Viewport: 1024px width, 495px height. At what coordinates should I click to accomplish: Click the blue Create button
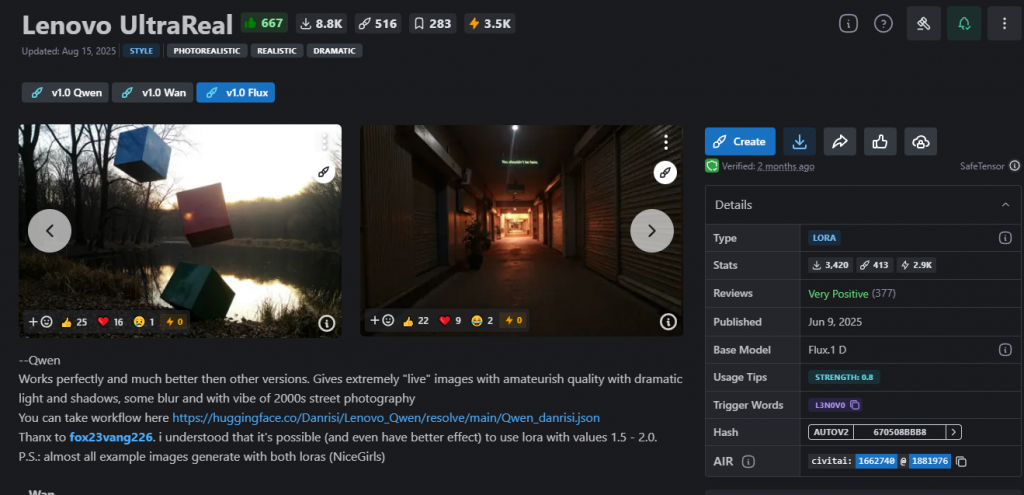pos(740,142)
